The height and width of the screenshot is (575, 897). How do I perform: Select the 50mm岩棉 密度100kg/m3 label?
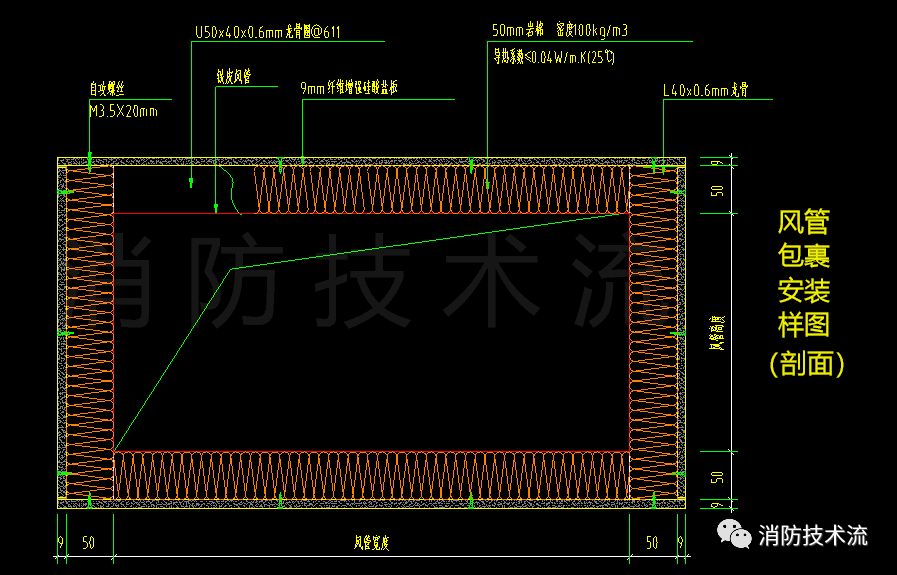560,32
